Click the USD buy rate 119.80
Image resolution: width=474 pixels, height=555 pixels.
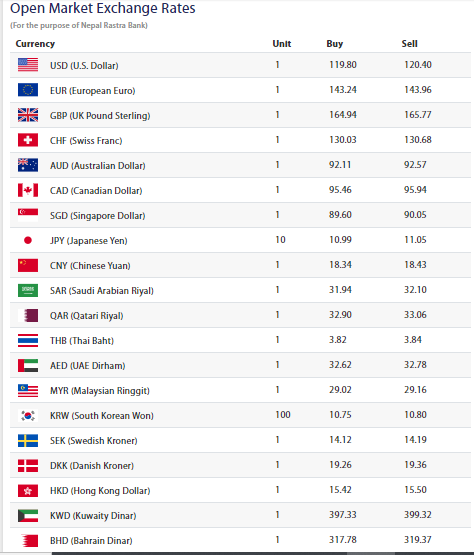(343, 65)
